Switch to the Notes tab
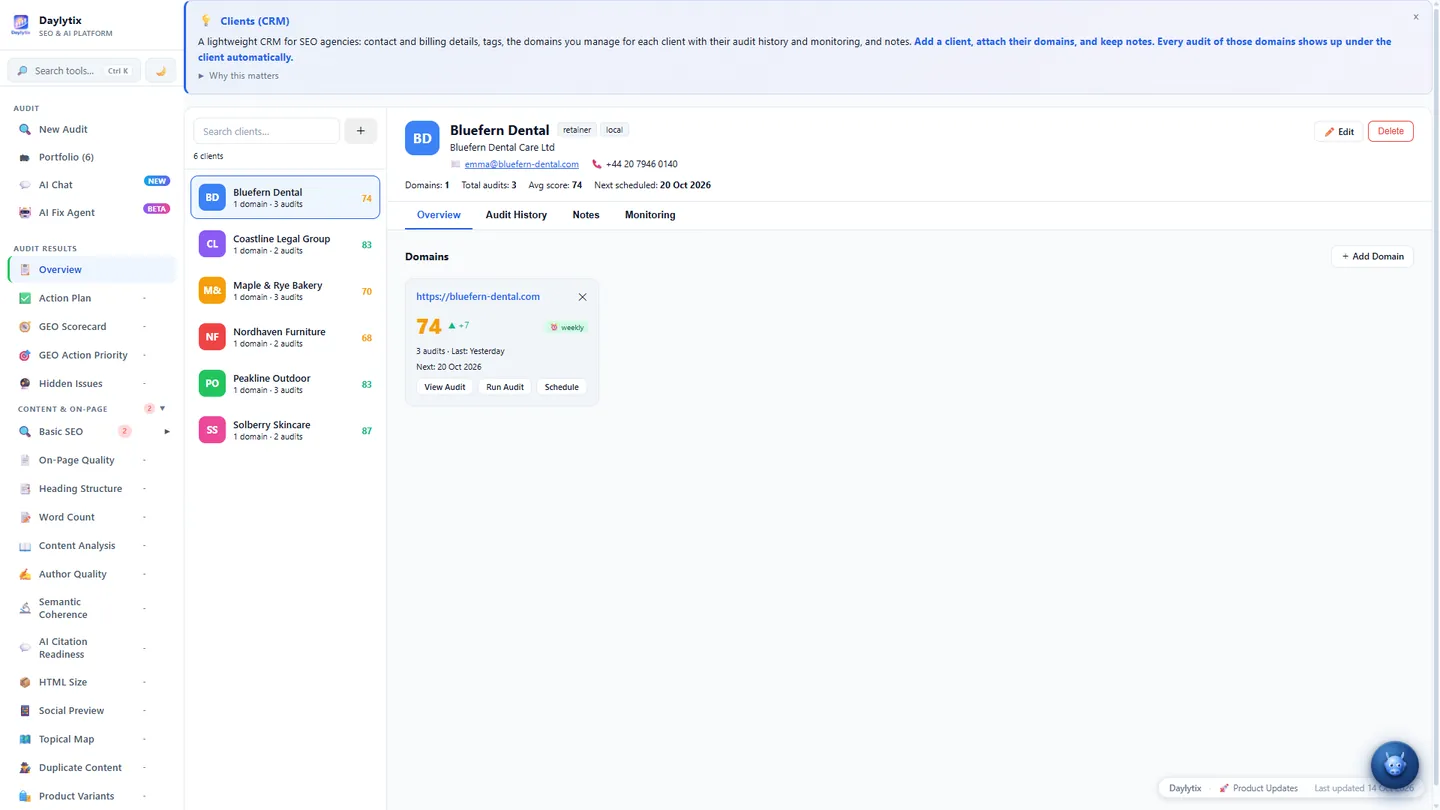The image size is (1440, 810). tap(586, 215)
